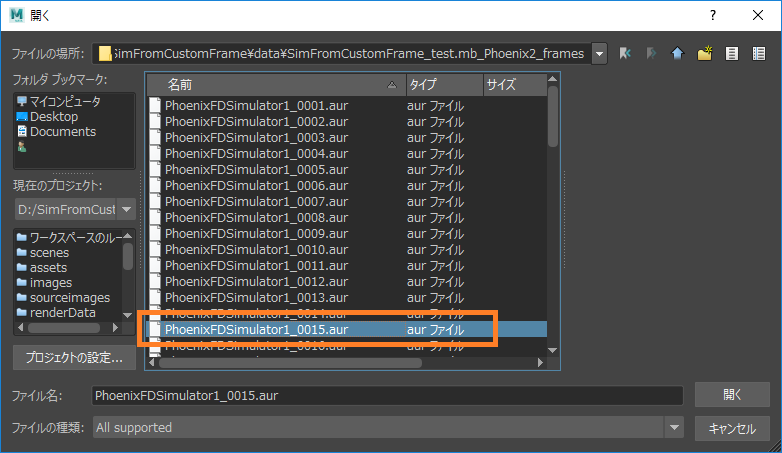
Task: Expand the file location path dropdown
Action: pos(599,53)
